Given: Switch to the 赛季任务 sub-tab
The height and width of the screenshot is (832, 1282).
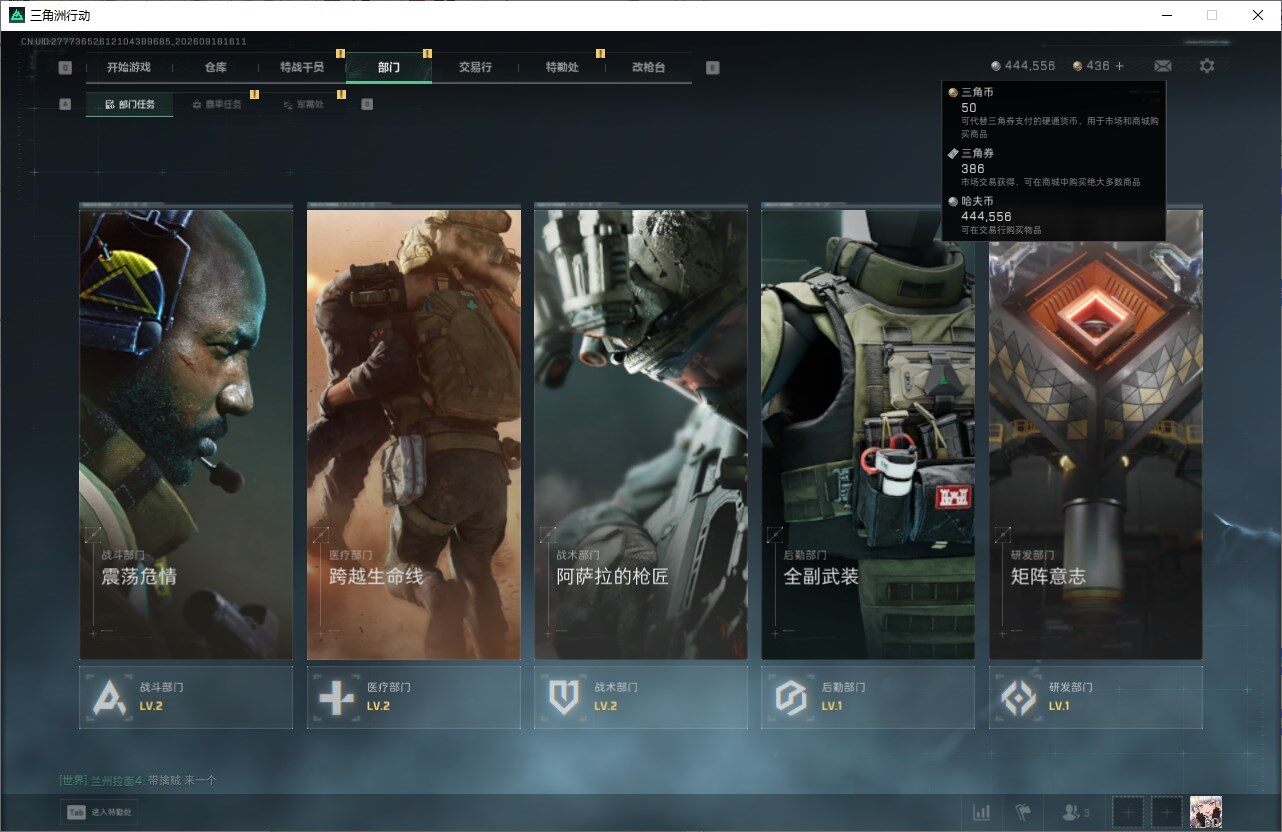Looking at the screenshot, I should click(216, 104).
